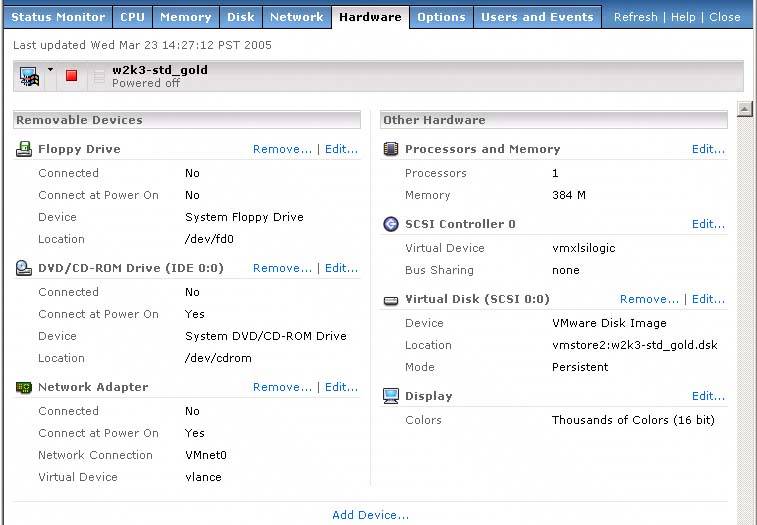Click the Floppy Drive icon
The image size is (757, 525).
coord(24,149)
